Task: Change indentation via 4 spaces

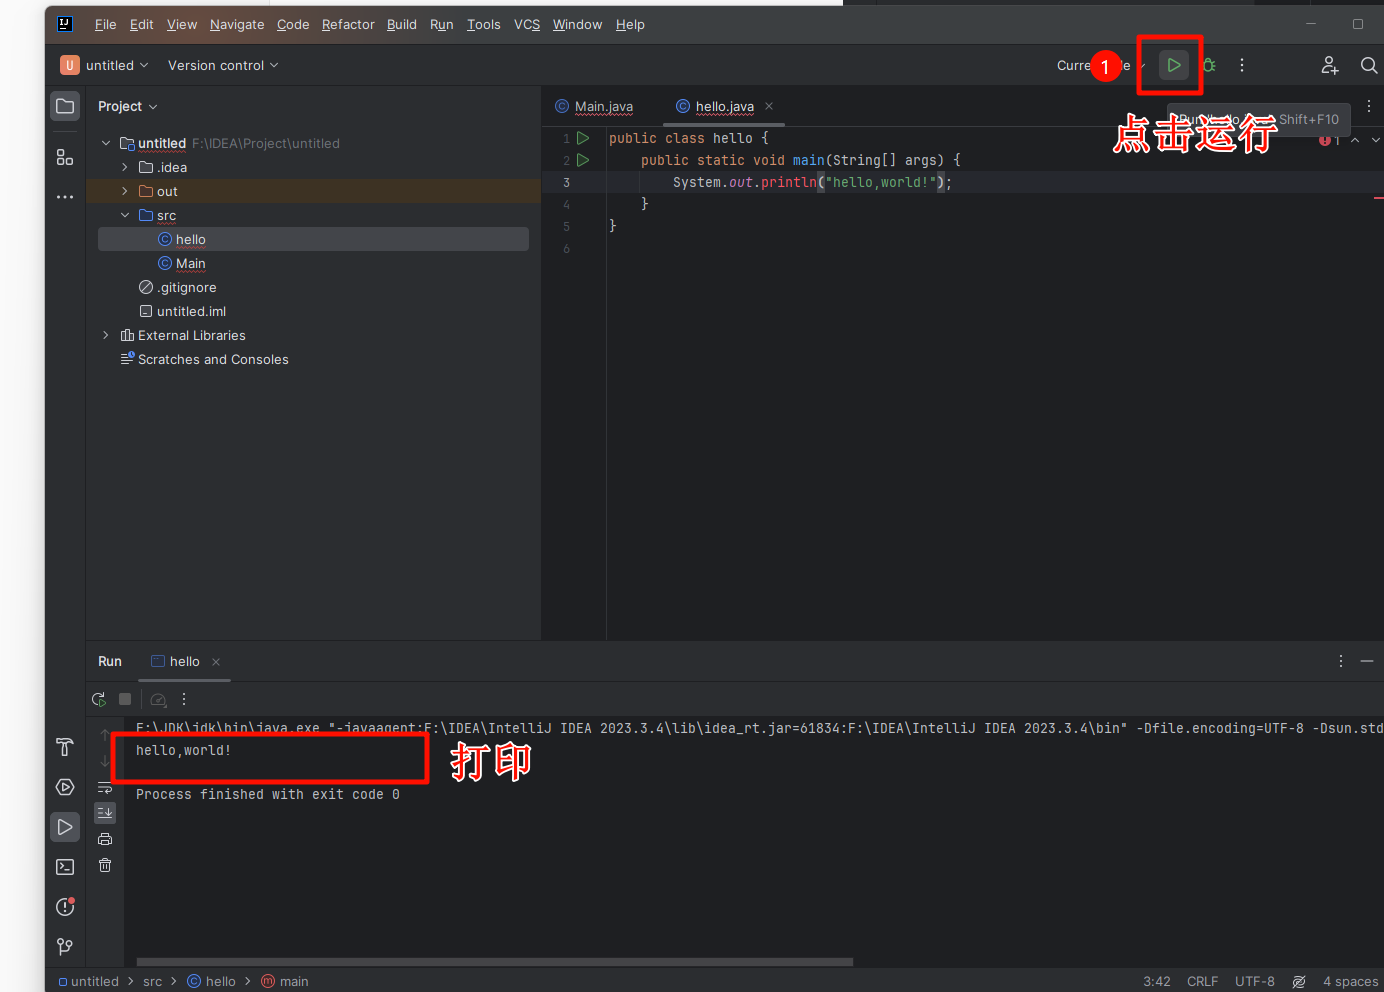Action: (x=1350, y=982)
